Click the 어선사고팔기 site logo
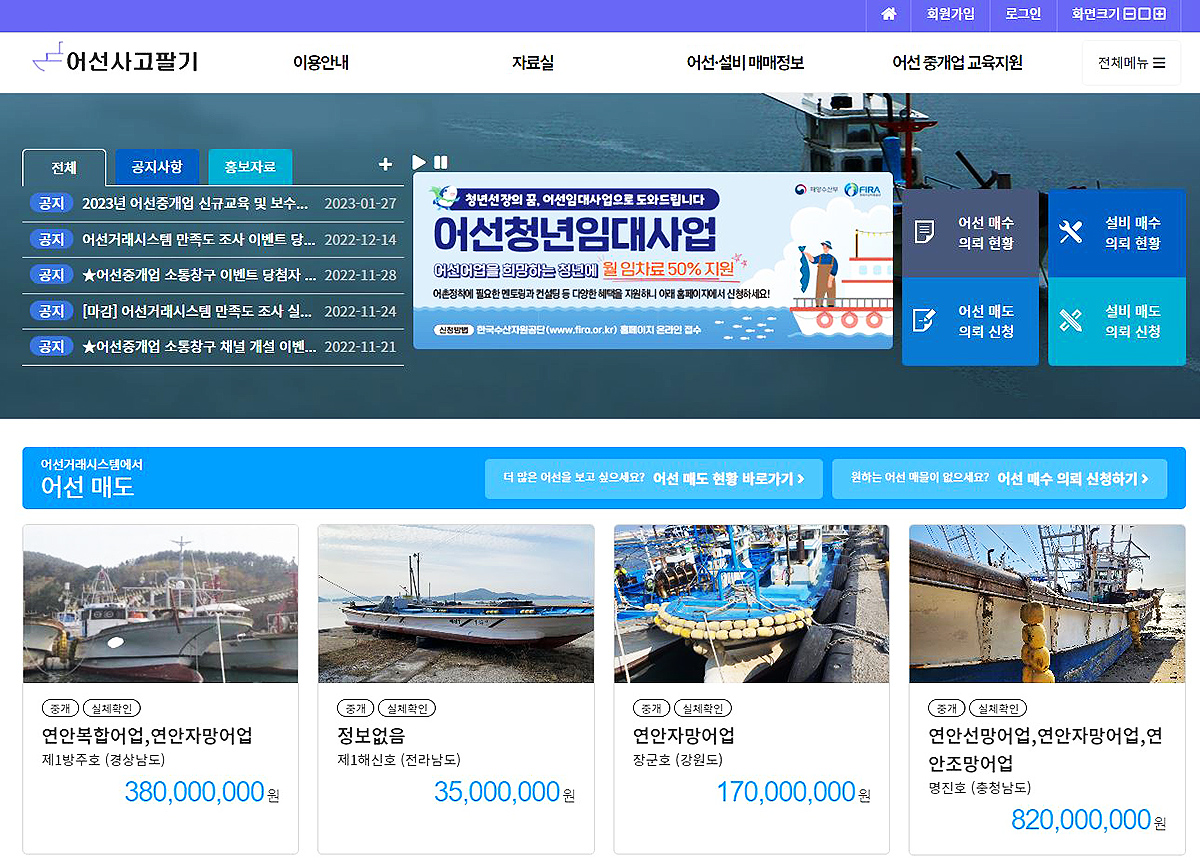This screenshot has height=862, width=1200. (x=114, y=60)
